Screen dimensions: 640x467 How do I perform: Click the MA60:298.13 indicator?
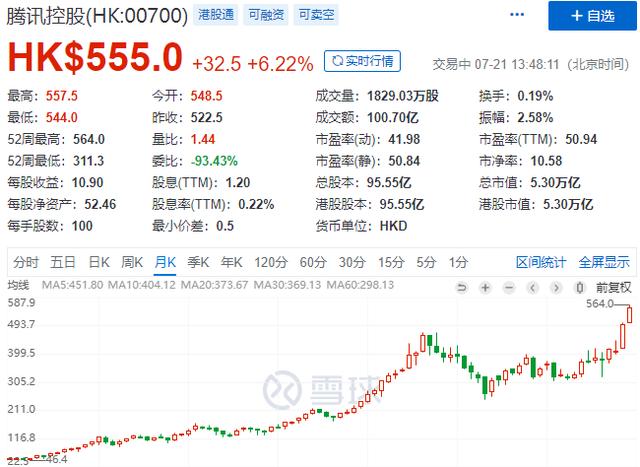360,285
